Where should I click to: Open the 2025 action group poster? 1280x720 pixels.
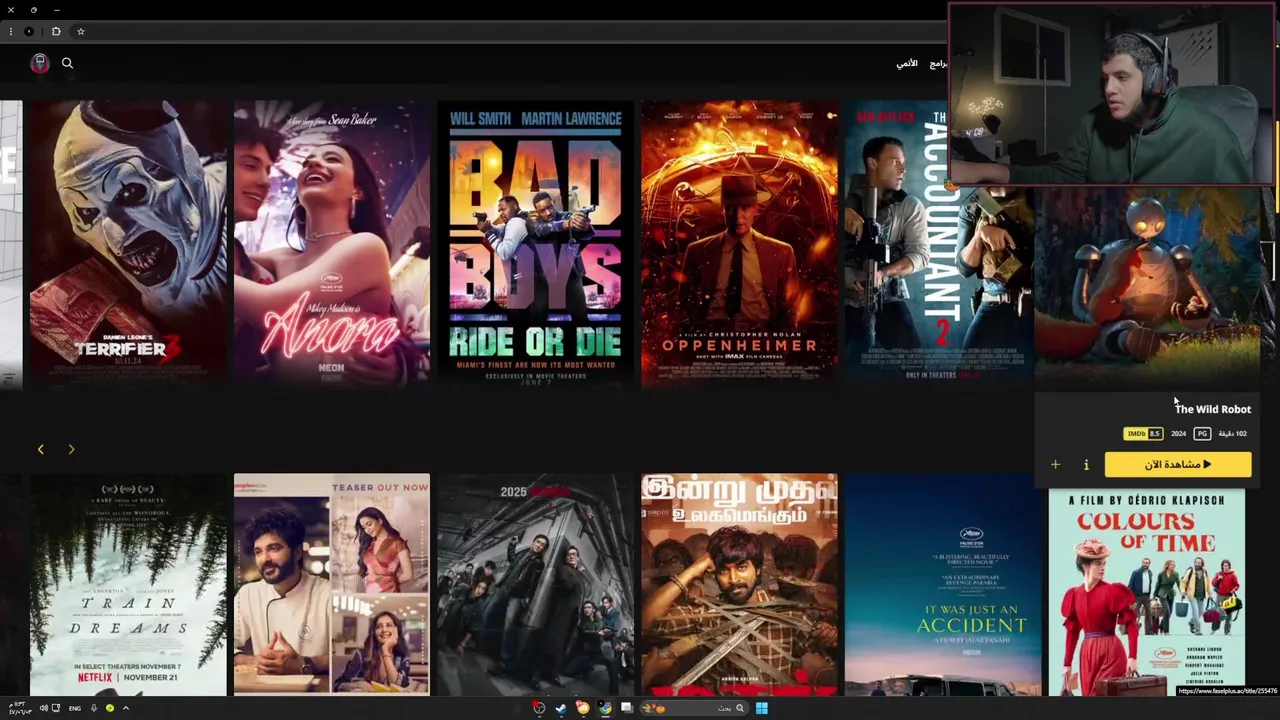tap(535, 584)
